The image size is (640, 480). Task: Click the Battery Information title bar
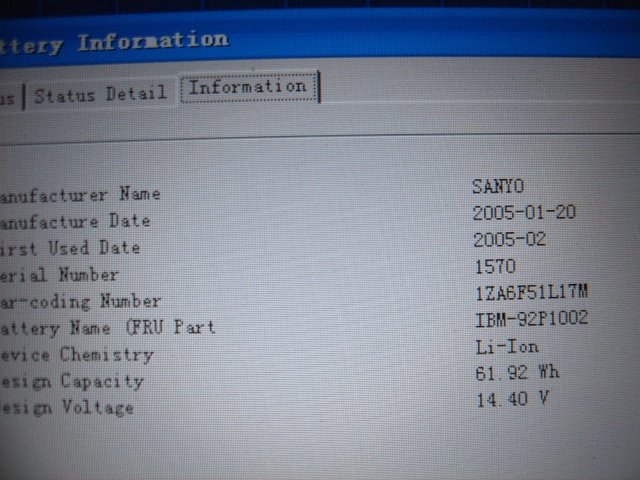click(x=320, y=39)
